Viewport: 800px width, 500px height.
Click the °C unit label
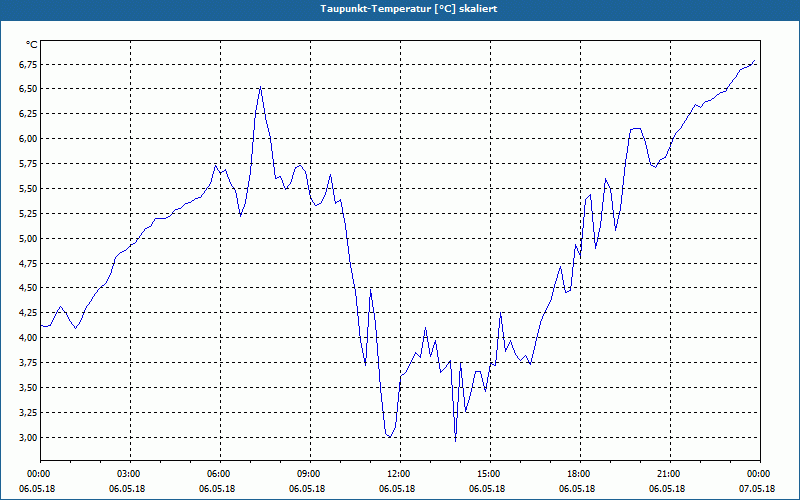[32, 45]
